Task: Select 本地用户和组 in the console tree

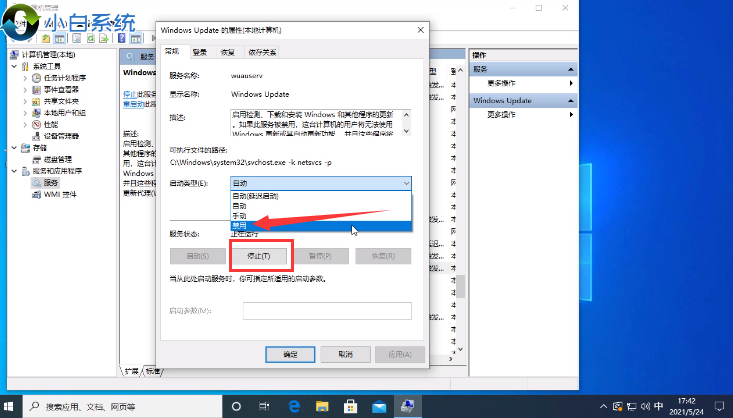Action: click(65, 113)
